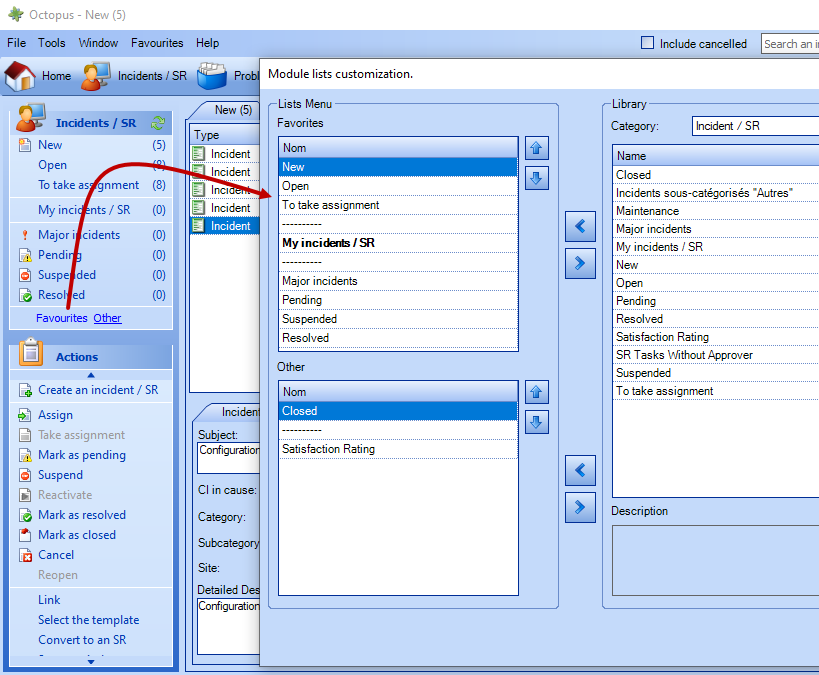Move Favorites item up with arrow
Viewport: 819px width, 675px height.
(x=536, y=148)
